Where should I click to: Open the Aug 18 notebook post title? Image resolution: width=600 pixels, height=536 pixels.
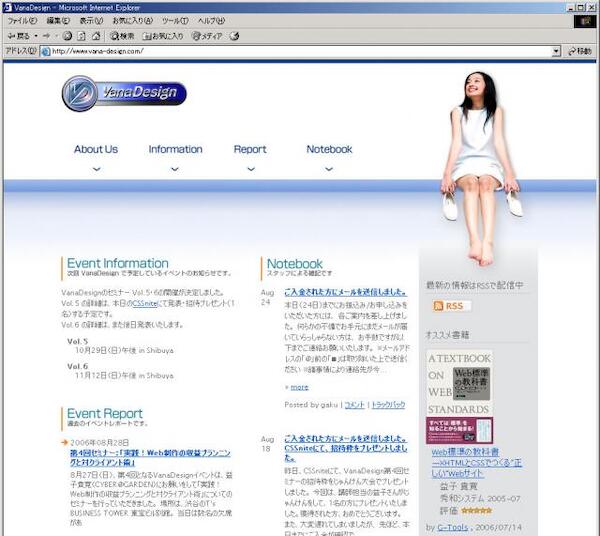click(x=346, y=448)
